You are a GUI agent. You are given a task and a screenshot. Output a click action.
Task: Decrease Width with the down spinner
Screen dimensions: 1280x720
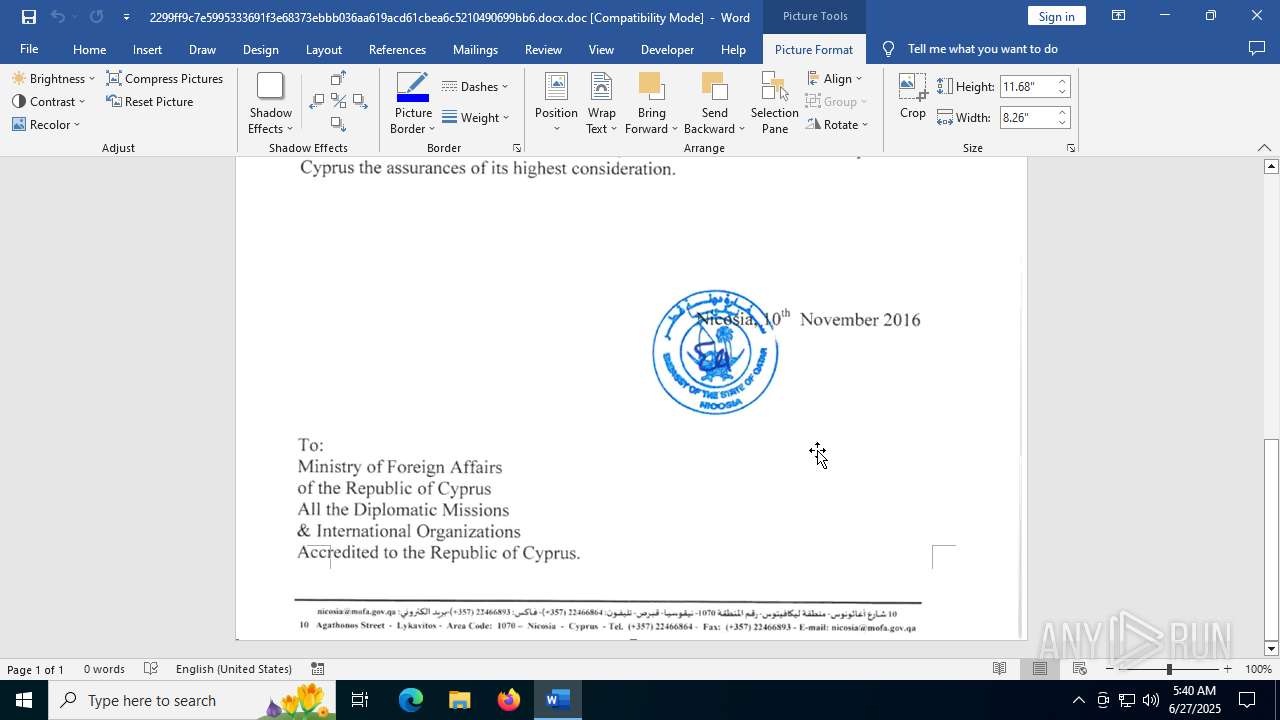1062,123
